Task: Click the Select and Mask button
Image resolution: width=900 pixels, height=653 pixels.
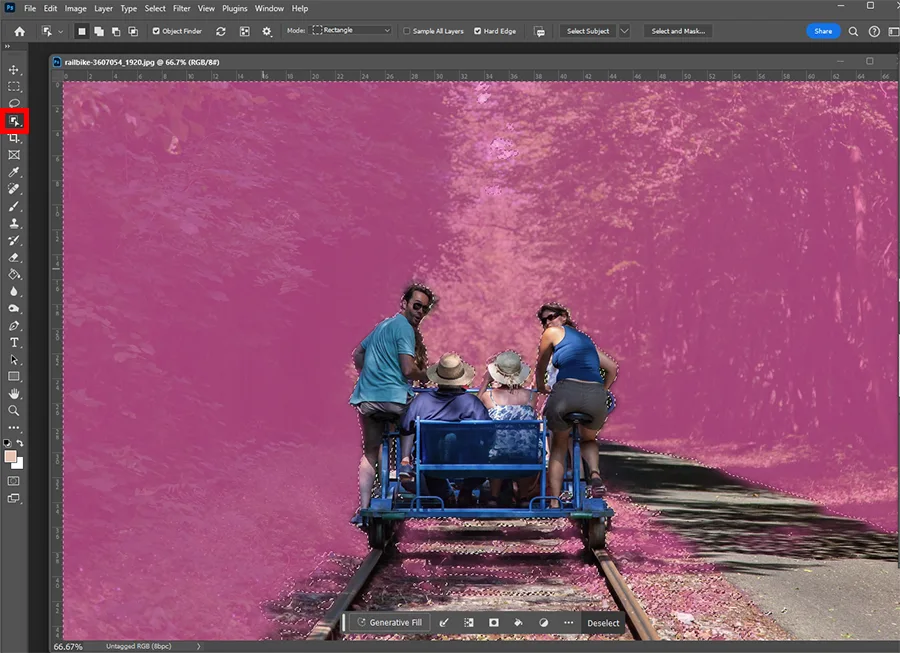Action: click(x=678, y=31)
